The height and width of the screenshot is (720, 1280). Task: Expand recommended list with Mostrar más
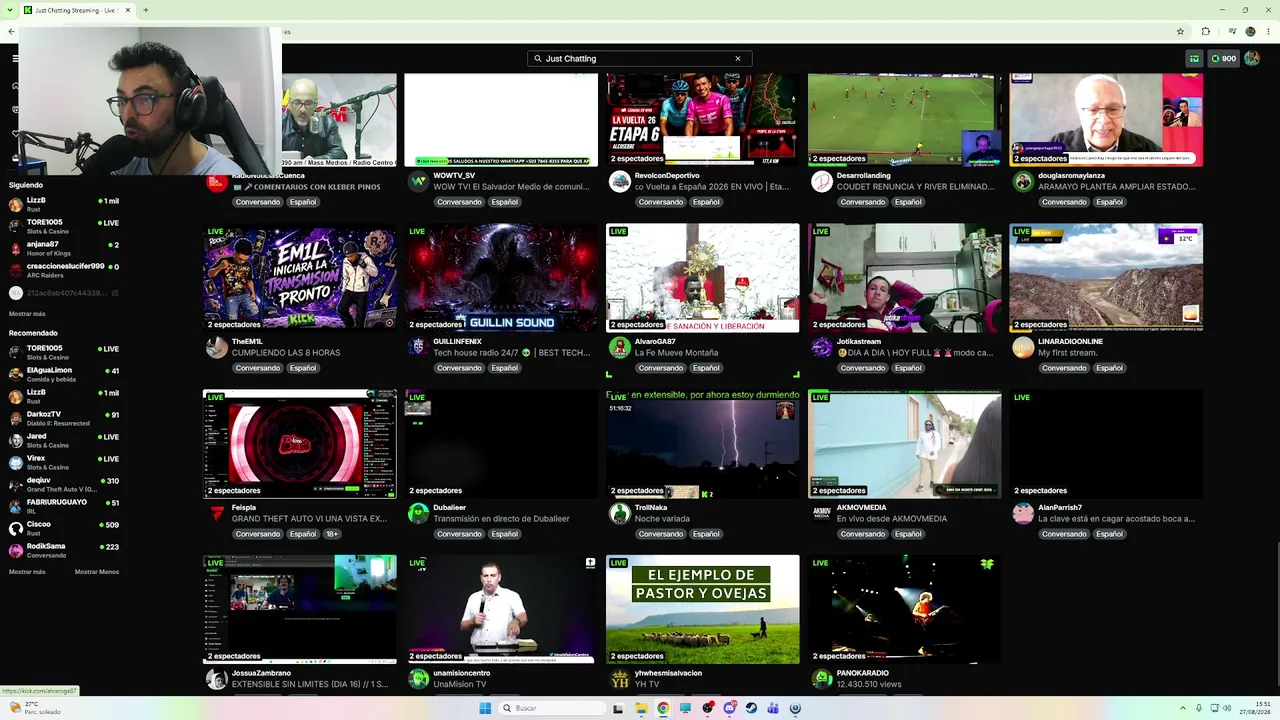[x=27, y=572]
